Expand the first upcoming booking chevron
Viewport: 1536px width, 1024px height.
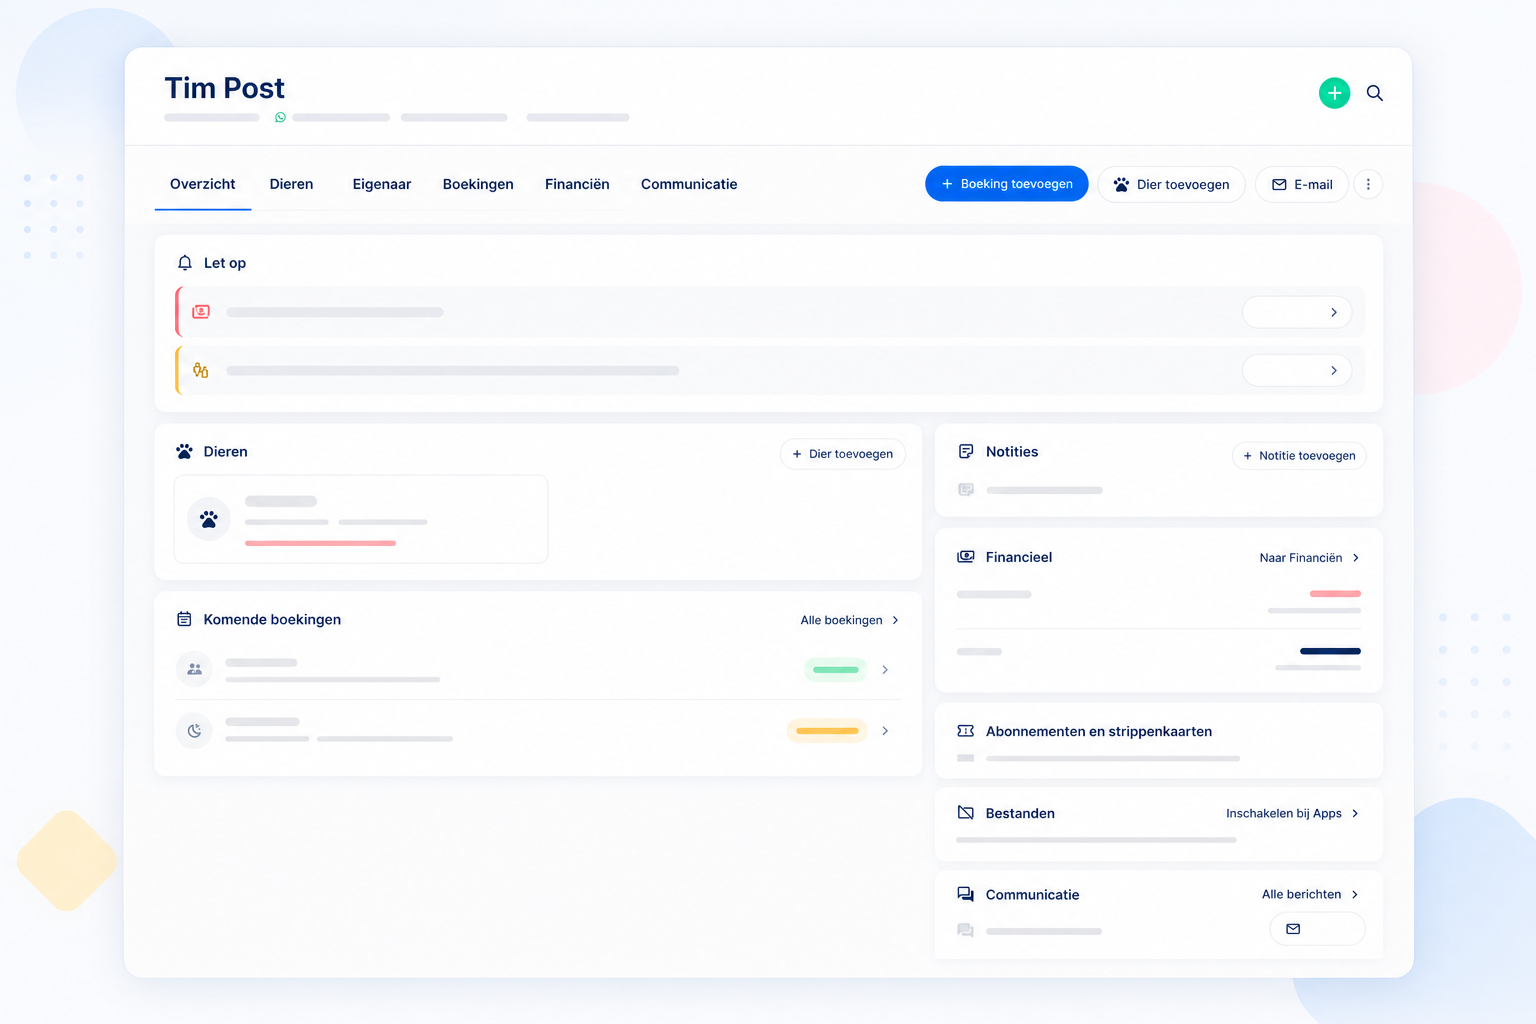[x=885, y=670]
